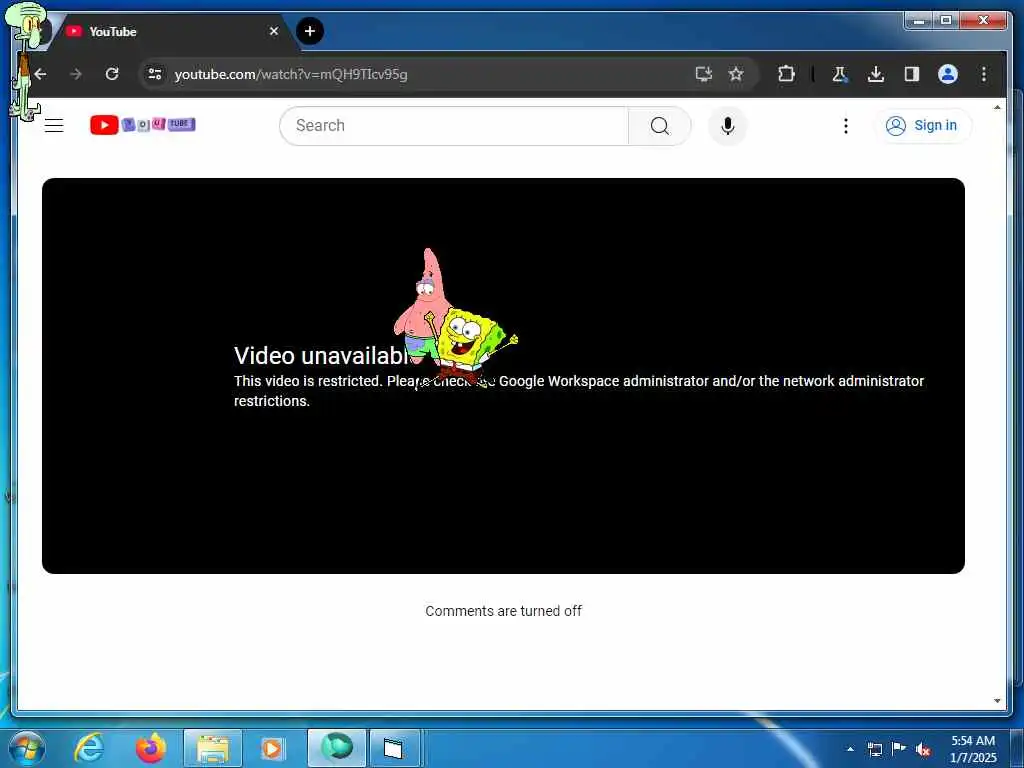Open Windows Explorer folder on taskbar

[213, 748]
